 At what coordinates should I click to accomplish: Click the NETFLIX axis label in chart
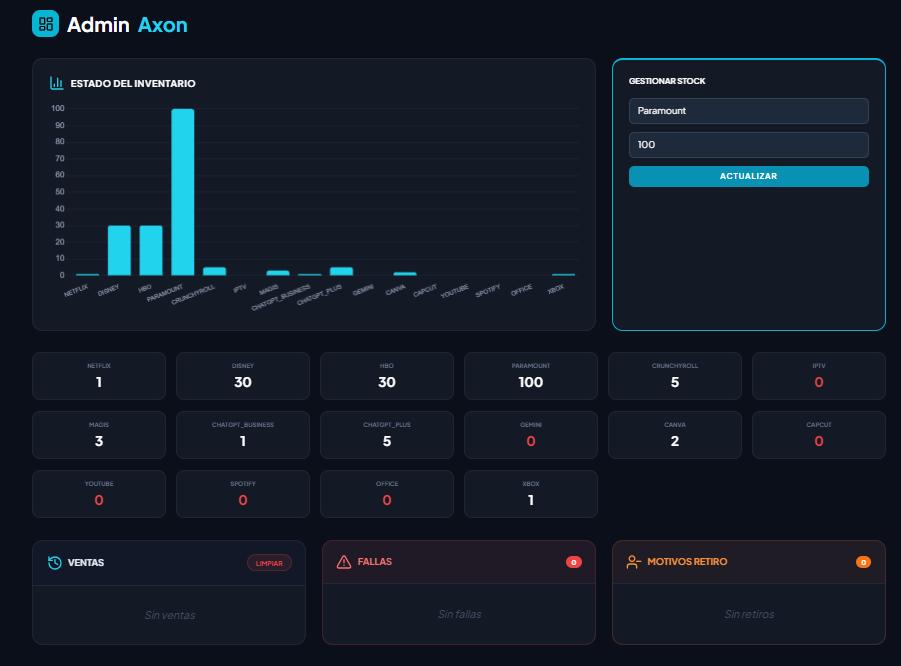click(76, 290)
